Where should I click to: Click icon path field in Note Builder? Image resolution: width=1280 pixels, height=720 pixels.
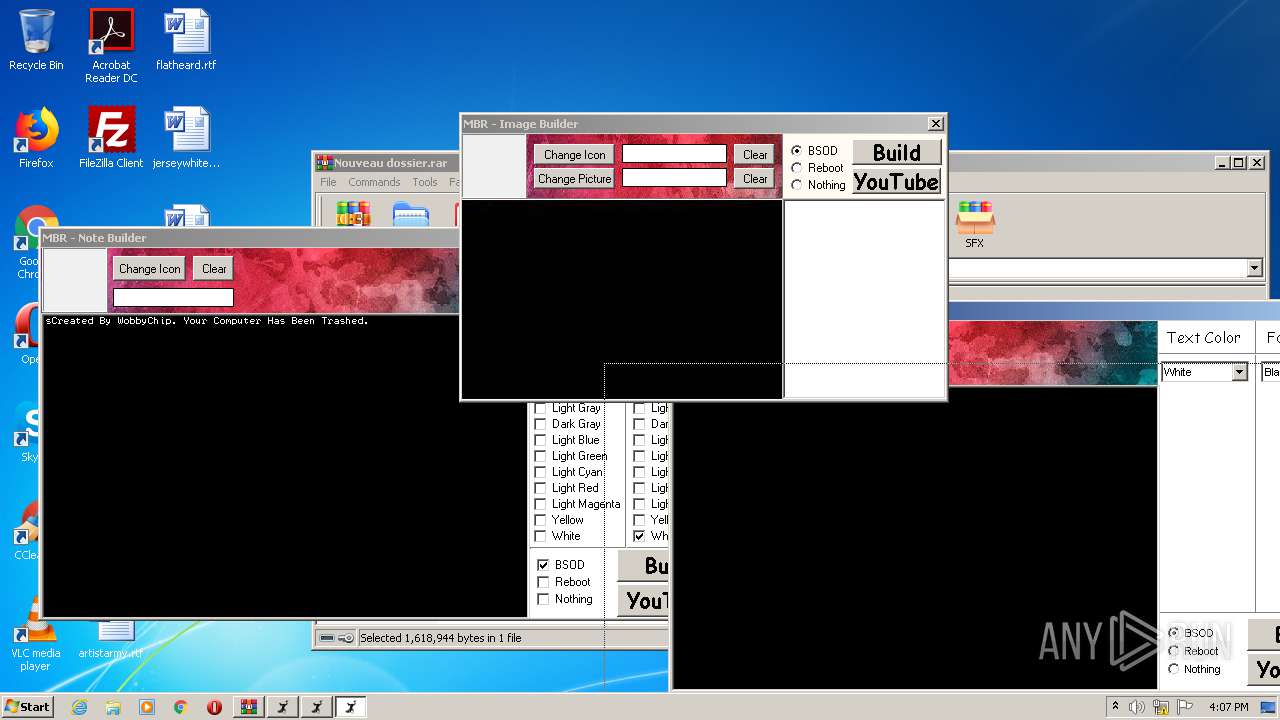173,298
